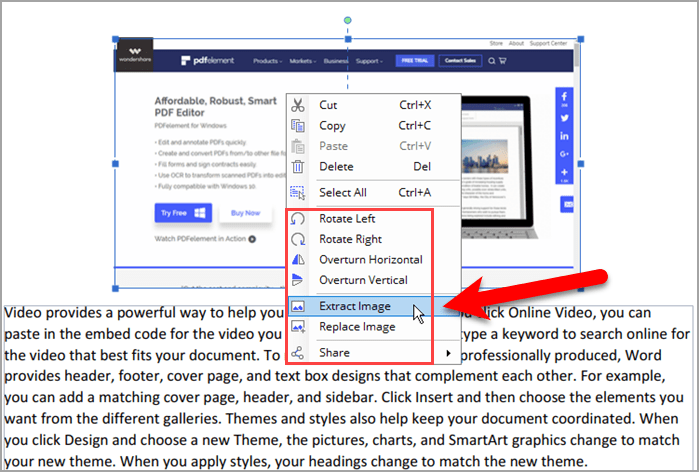Click the Try Free button in image
Screen dimensions: 699x472
[183, 213]
